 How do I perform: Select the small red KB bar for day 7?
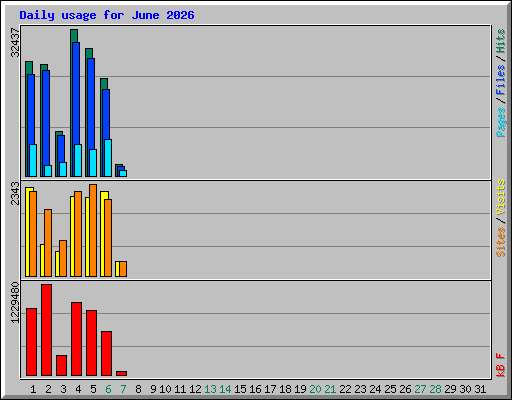coord(121,373)
